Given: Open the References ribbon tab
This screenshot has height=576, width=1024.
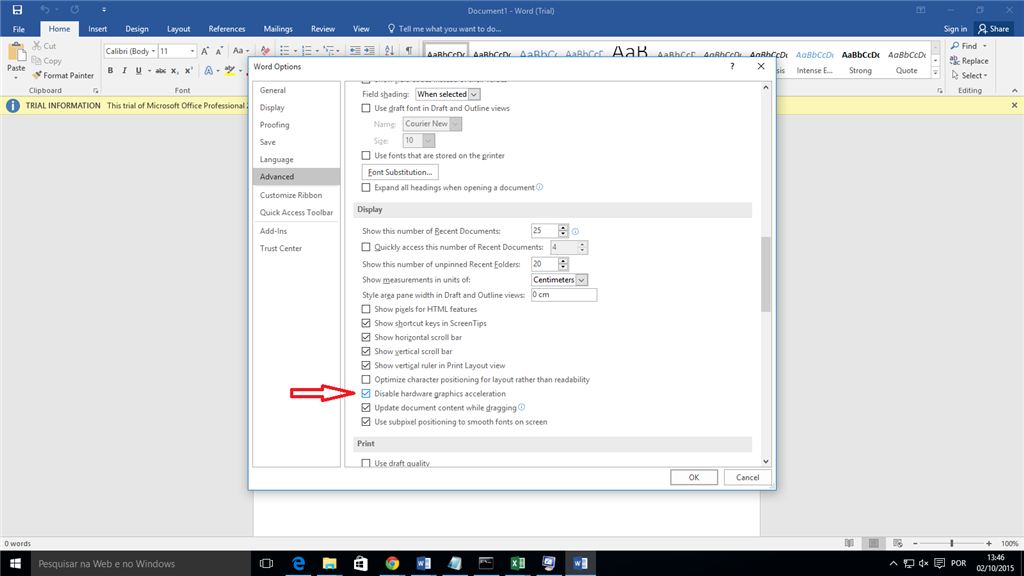Looking at the screenshot, I should [227, 29].
